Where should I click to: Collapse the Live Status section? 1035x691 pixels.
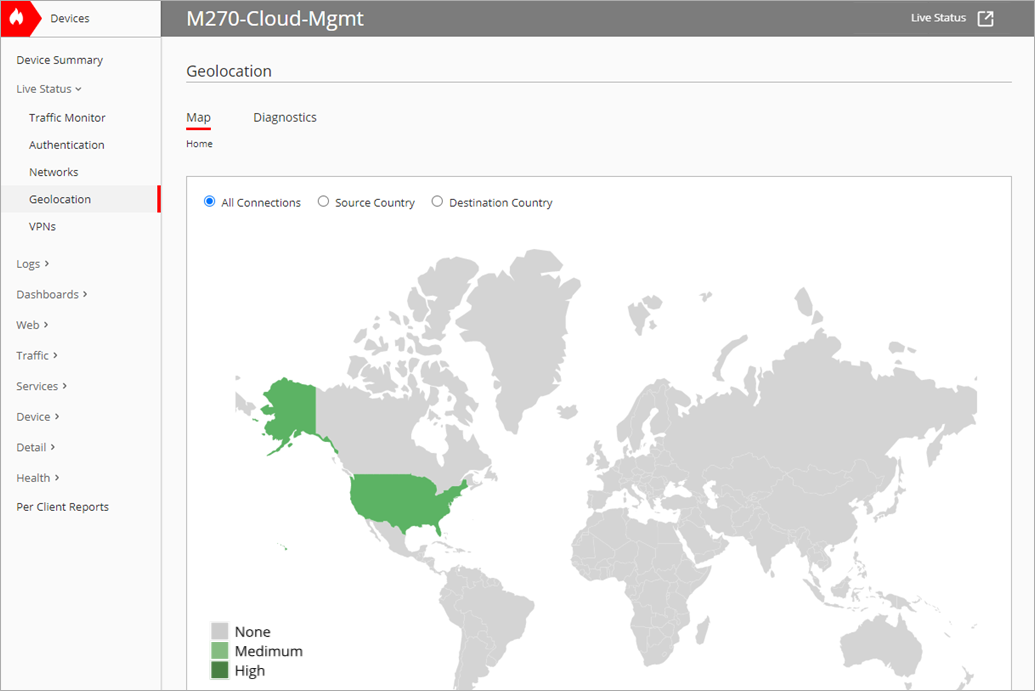pos(47,88)
